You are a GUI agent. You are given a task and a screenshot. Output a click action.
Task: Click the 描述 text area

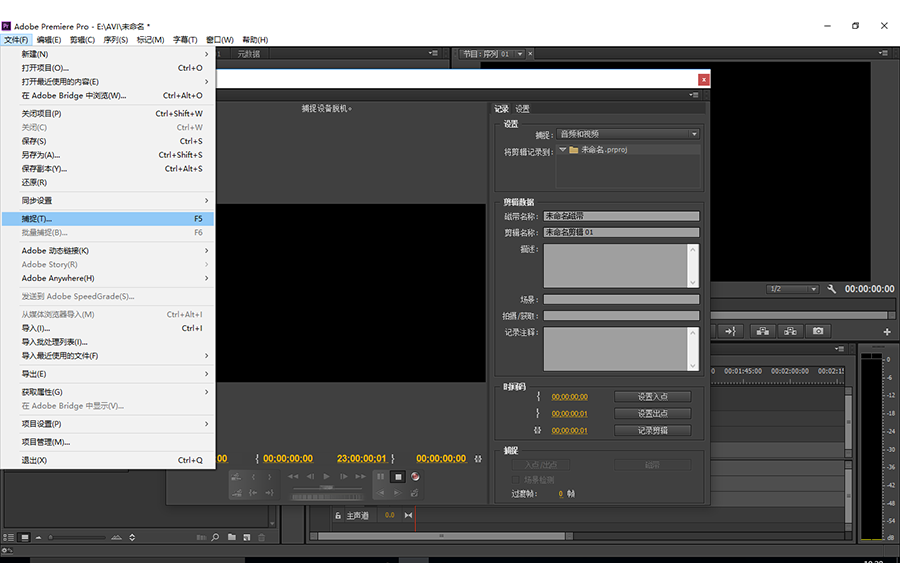click(x=616, y=266)
